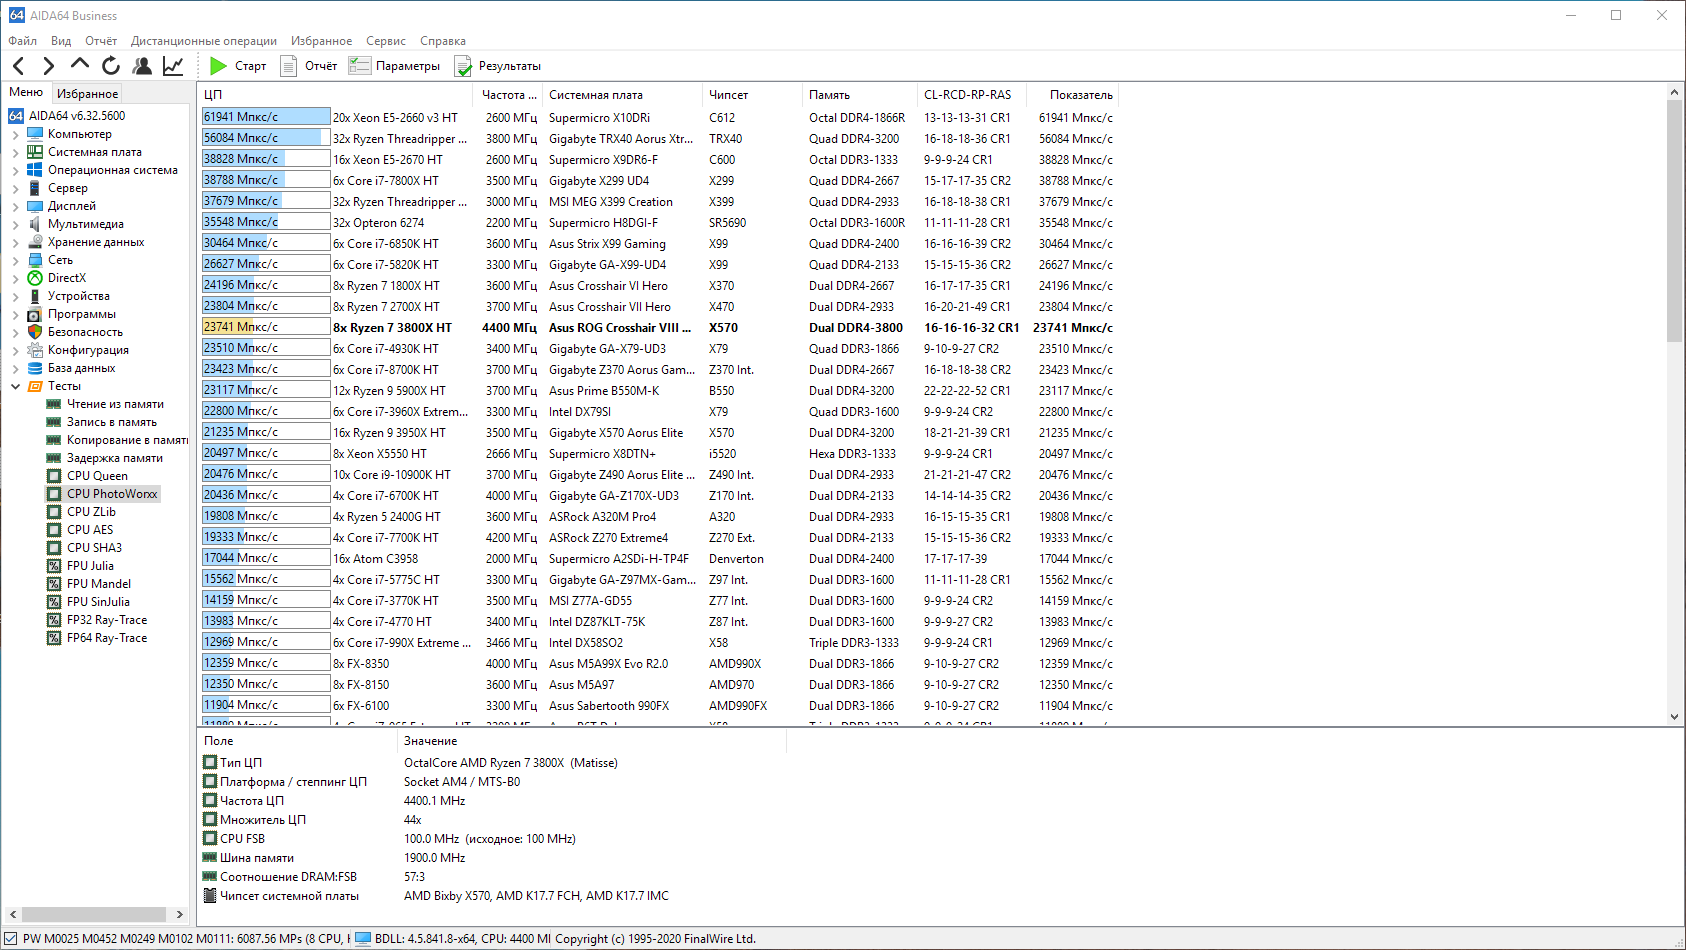Expand the Компьютер tree node
This screenshot has height=950, width=1686.
point(15,134)
